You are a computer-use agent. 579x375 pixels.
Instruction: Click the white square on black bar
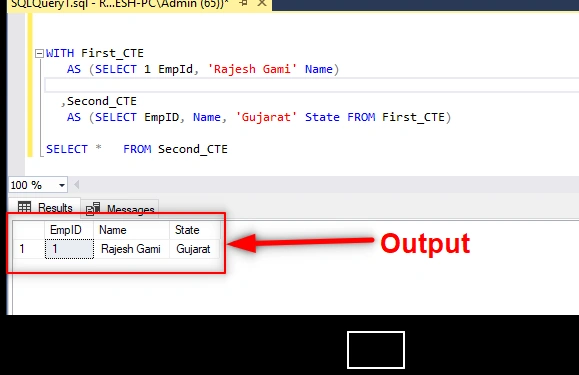point(376,350)
